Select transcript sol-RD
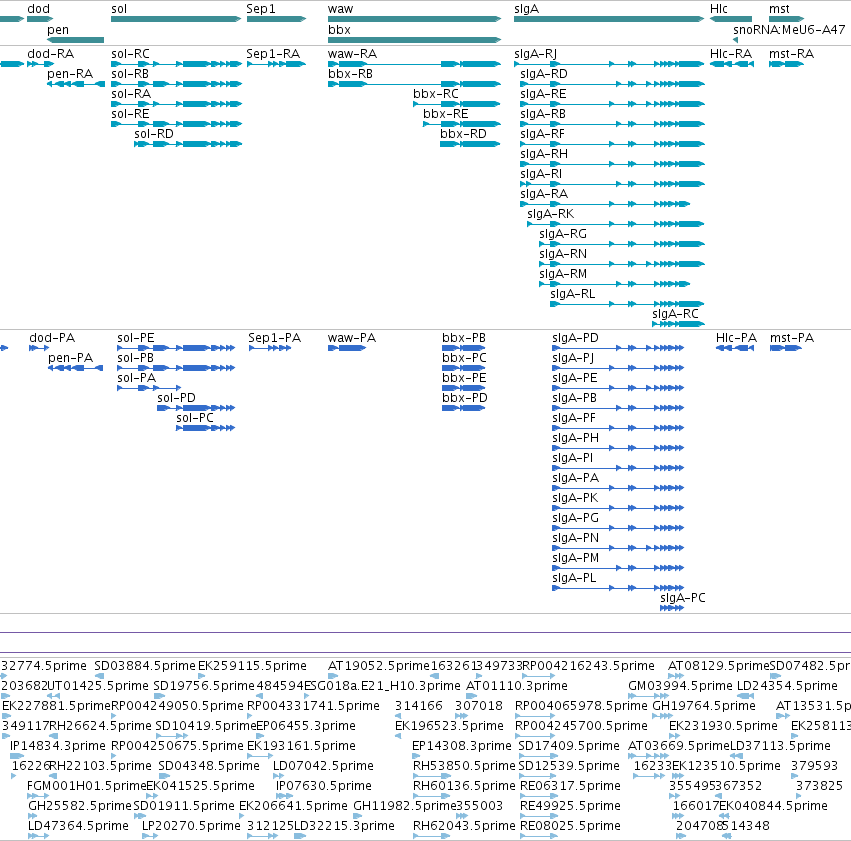851x841 pixels. coord(154,133)
